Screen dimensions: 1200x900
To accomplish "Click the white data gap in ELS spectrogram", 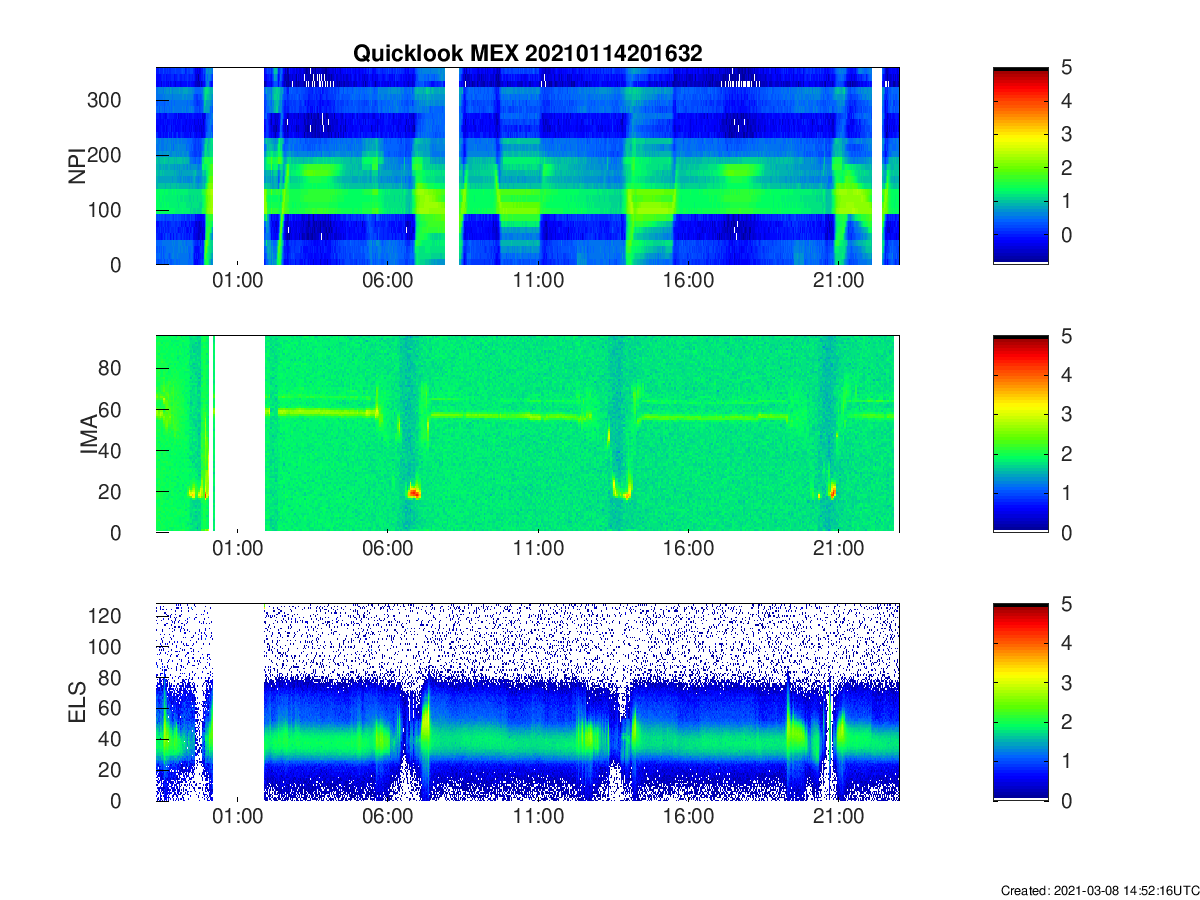I will 239,702.
